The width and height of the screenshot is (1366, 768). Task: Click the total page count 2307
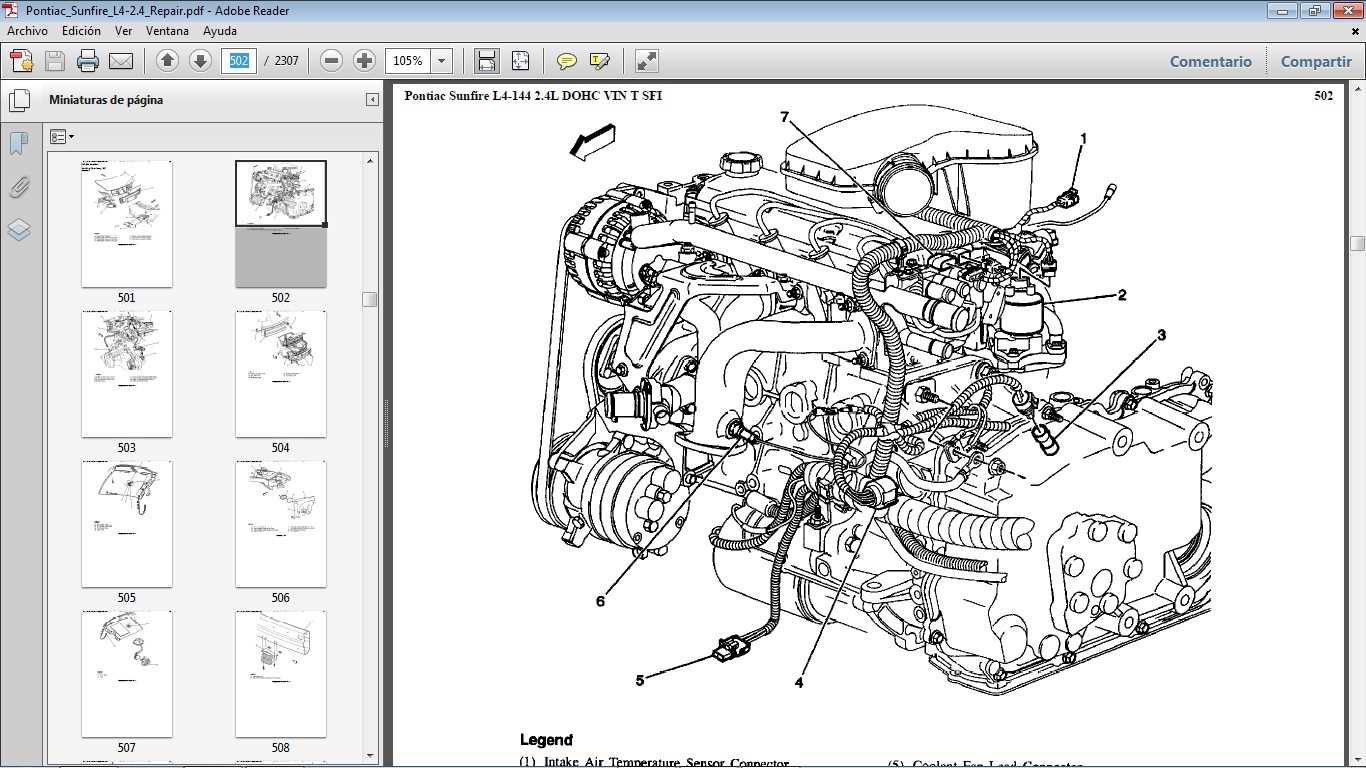point(286,61)
